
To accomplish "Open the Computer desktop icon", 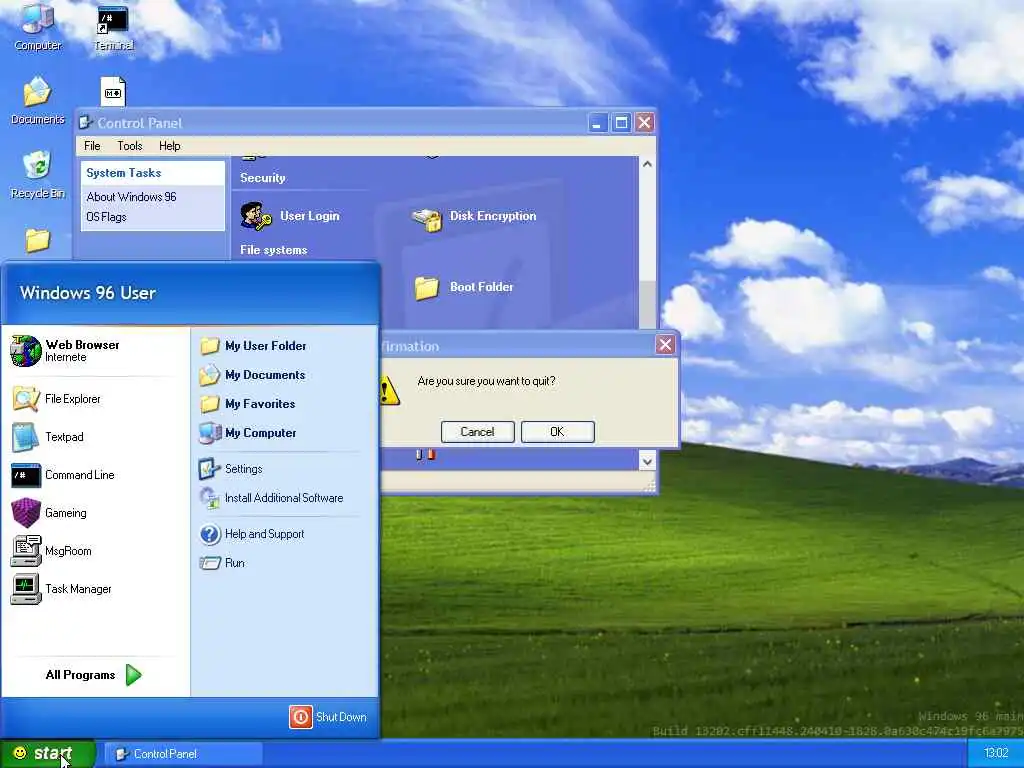I will click(38, 26).
